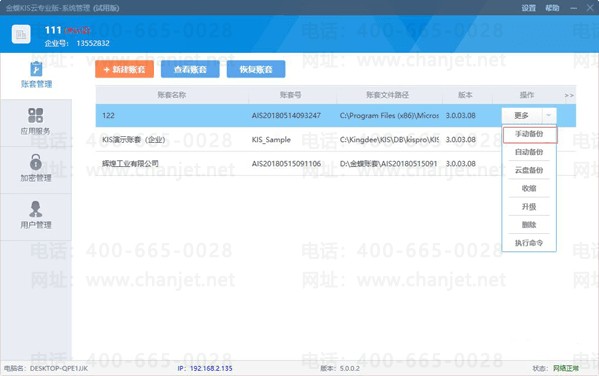Click the 查看账套 button

click(190, 69)
